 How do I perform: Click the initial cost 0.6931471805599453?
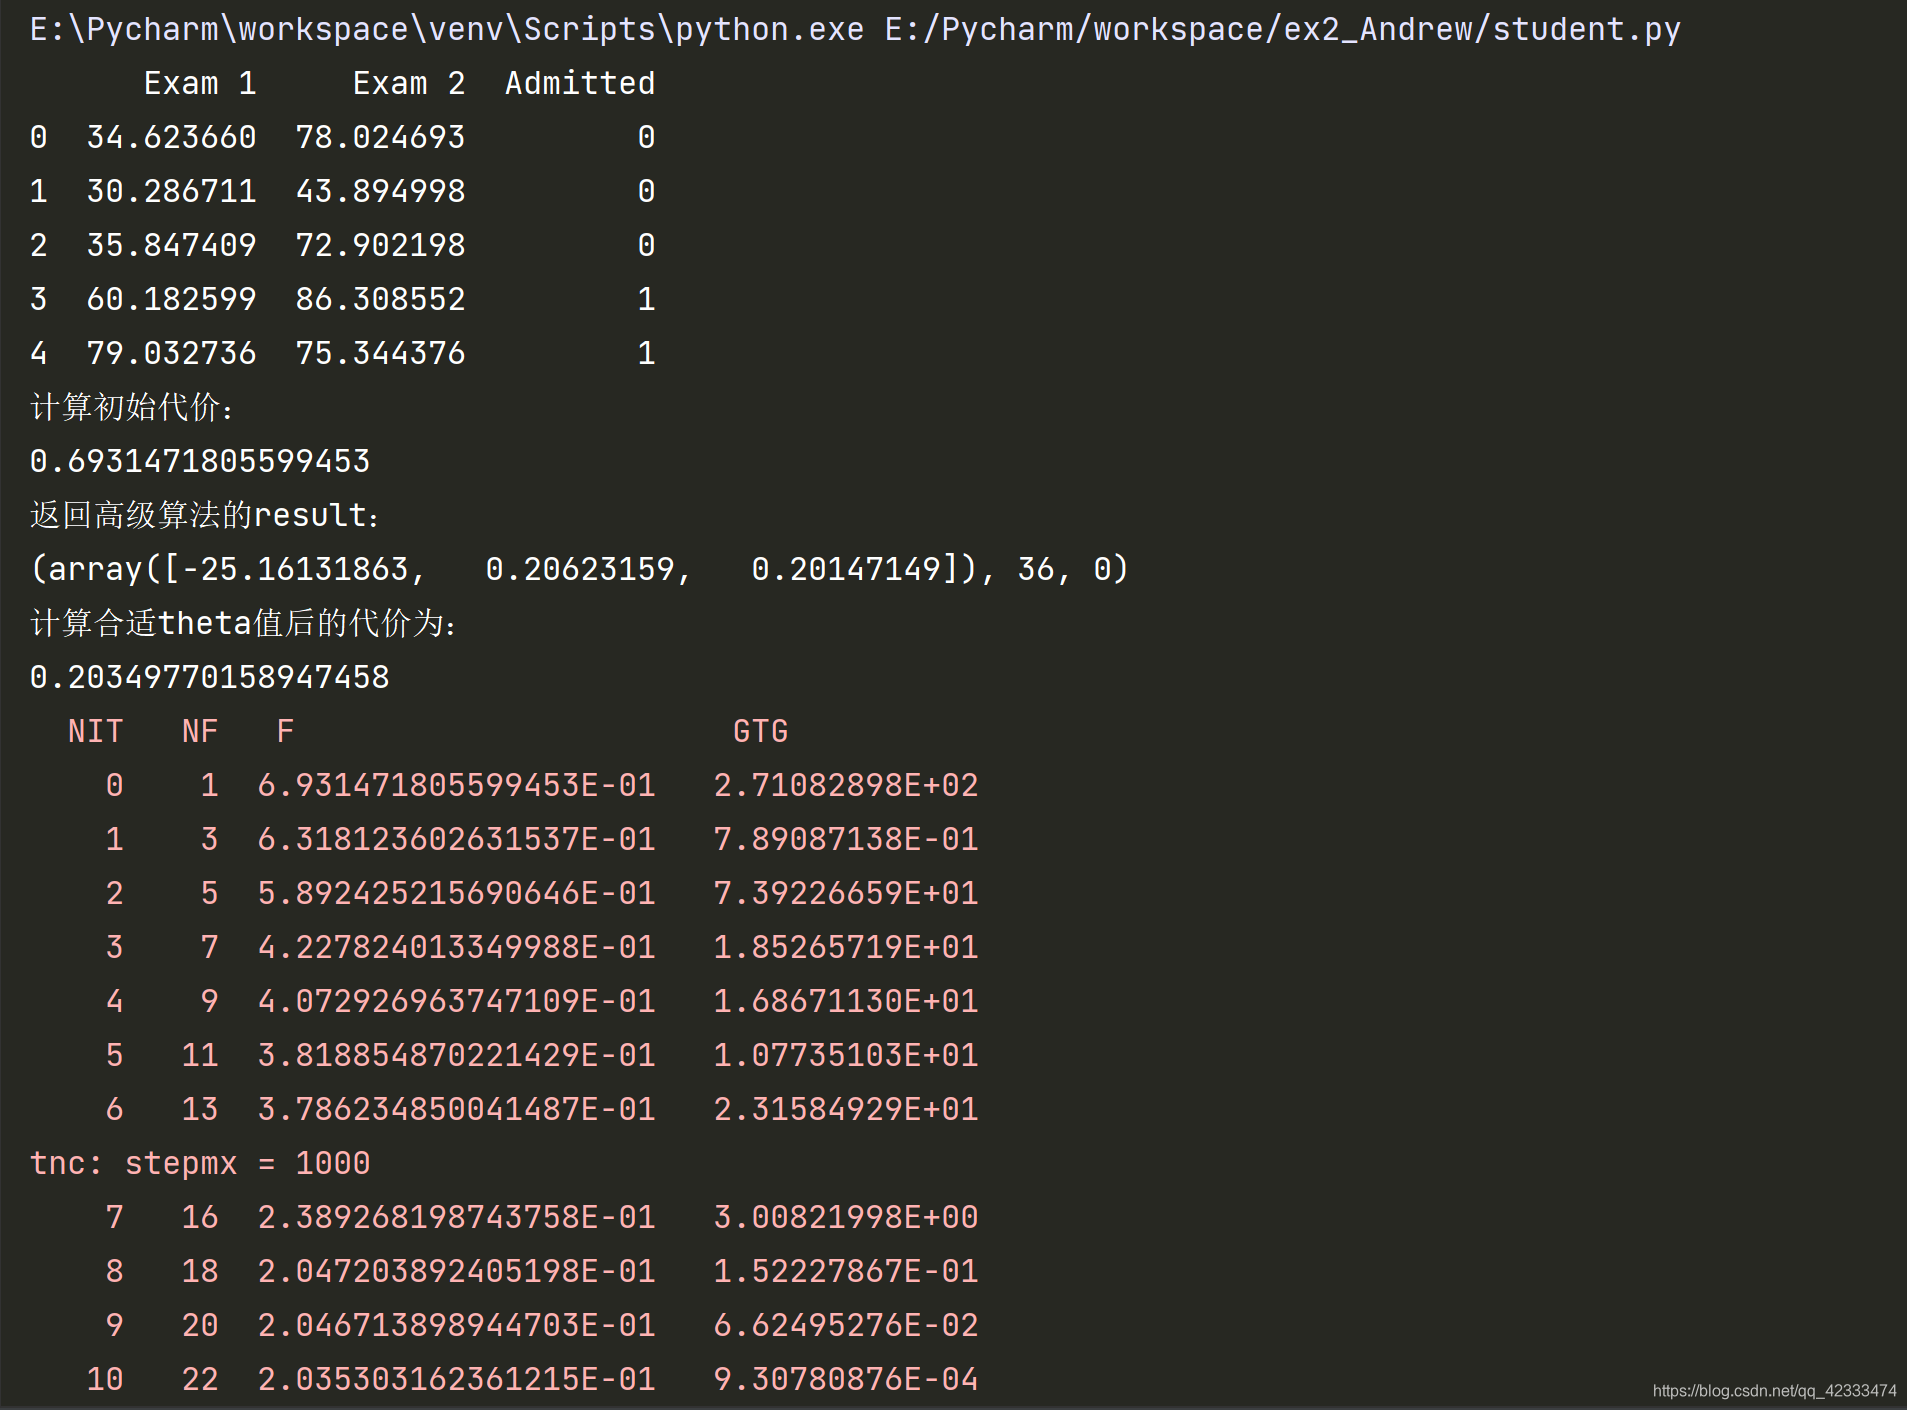pyautogui.click(x=200, y=461)
